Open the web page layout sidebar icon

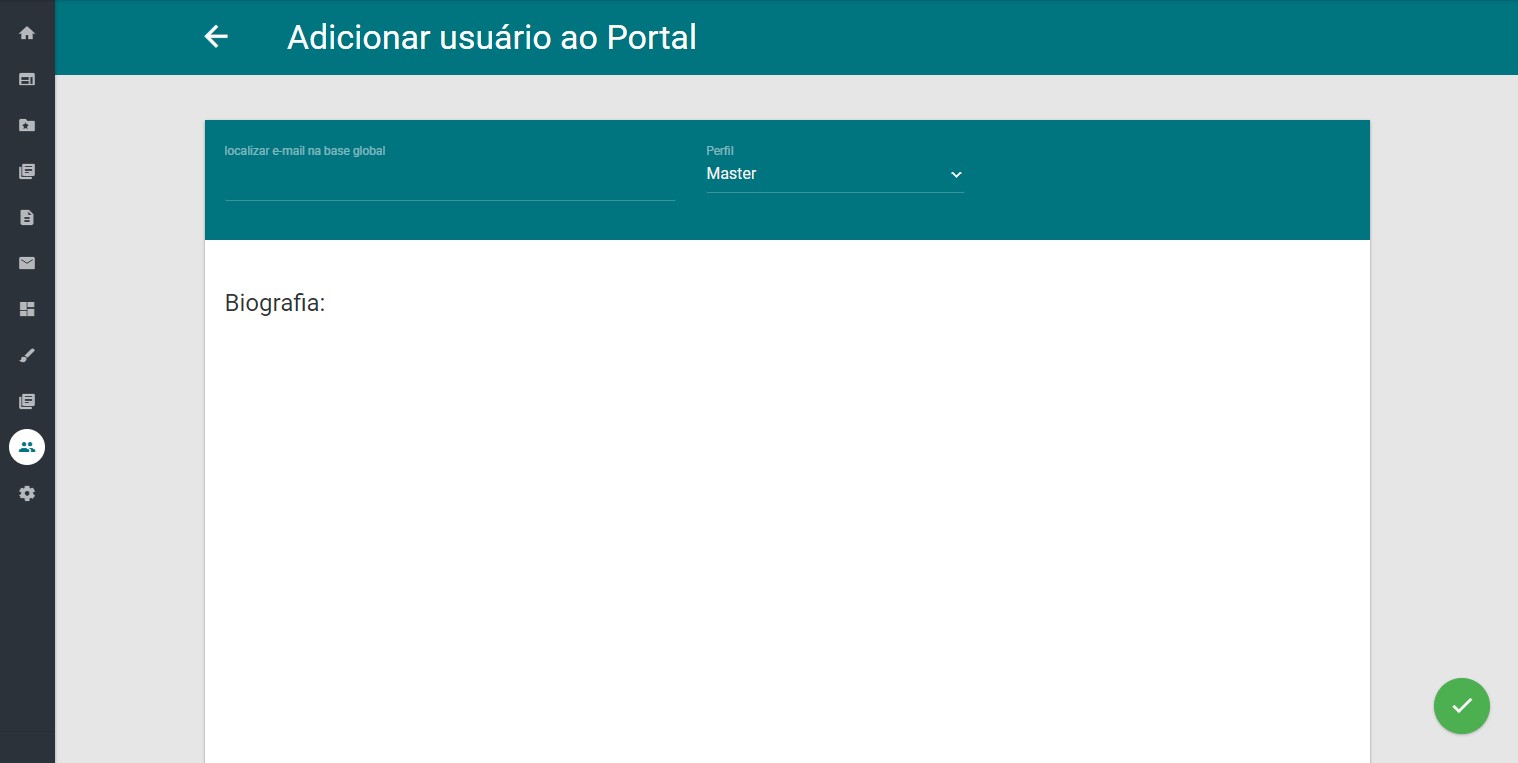point(27,79)
